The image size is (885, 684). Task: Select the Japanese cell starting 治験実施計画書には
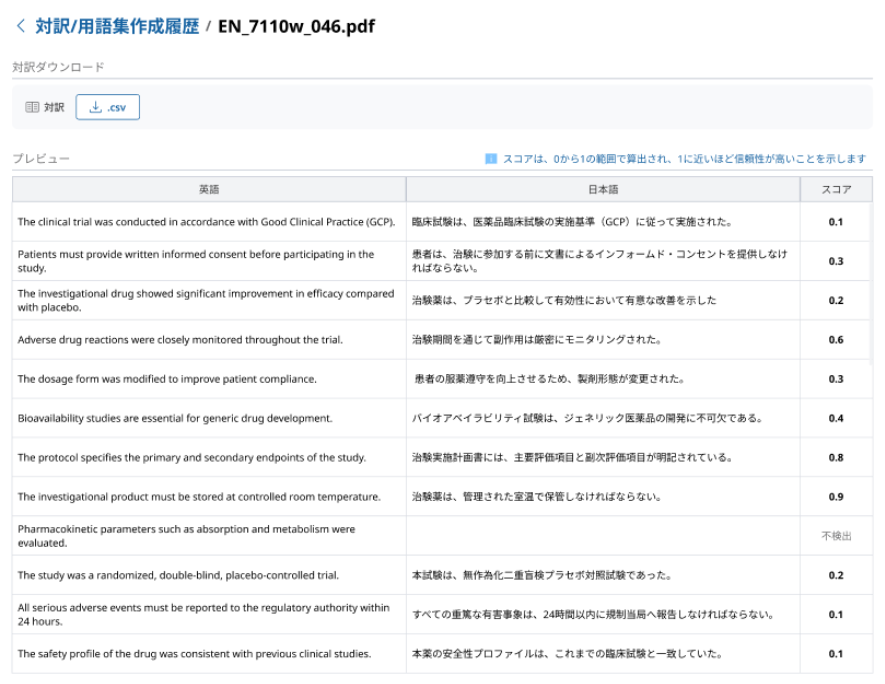tap(572, 458)
